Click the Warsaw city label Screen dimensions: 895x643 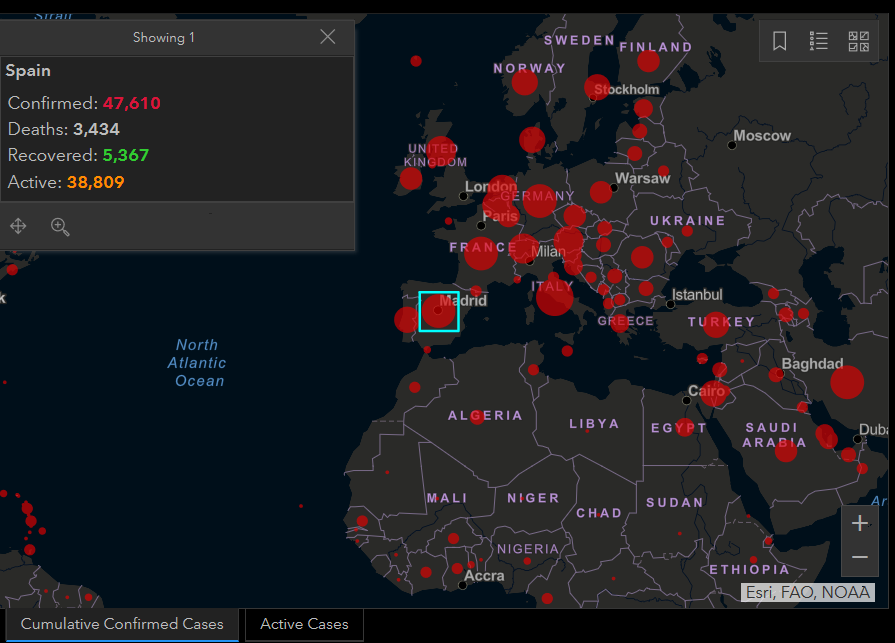642,179
